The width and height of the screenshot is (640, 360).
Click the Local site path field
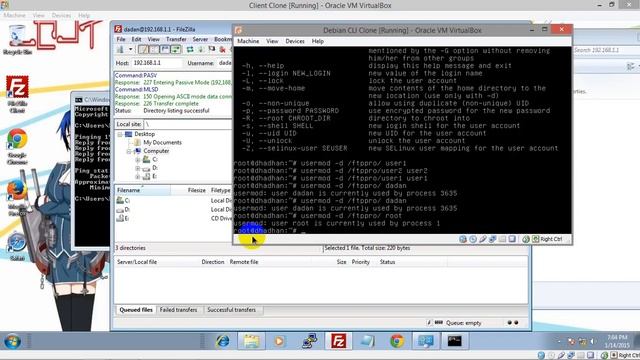pyautogui.click(x=188, y=124)
